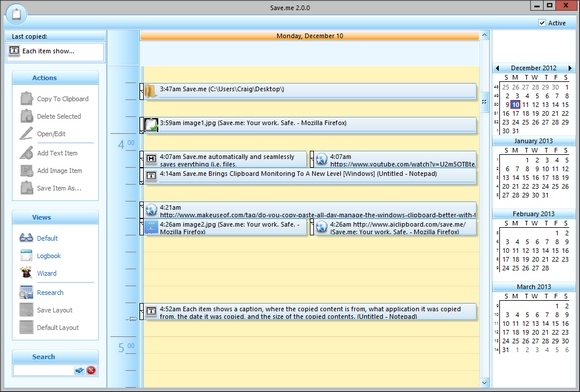Screen dimensions: 580x392
Task: Click text icon in Last copied box
Action: [14, 50]
